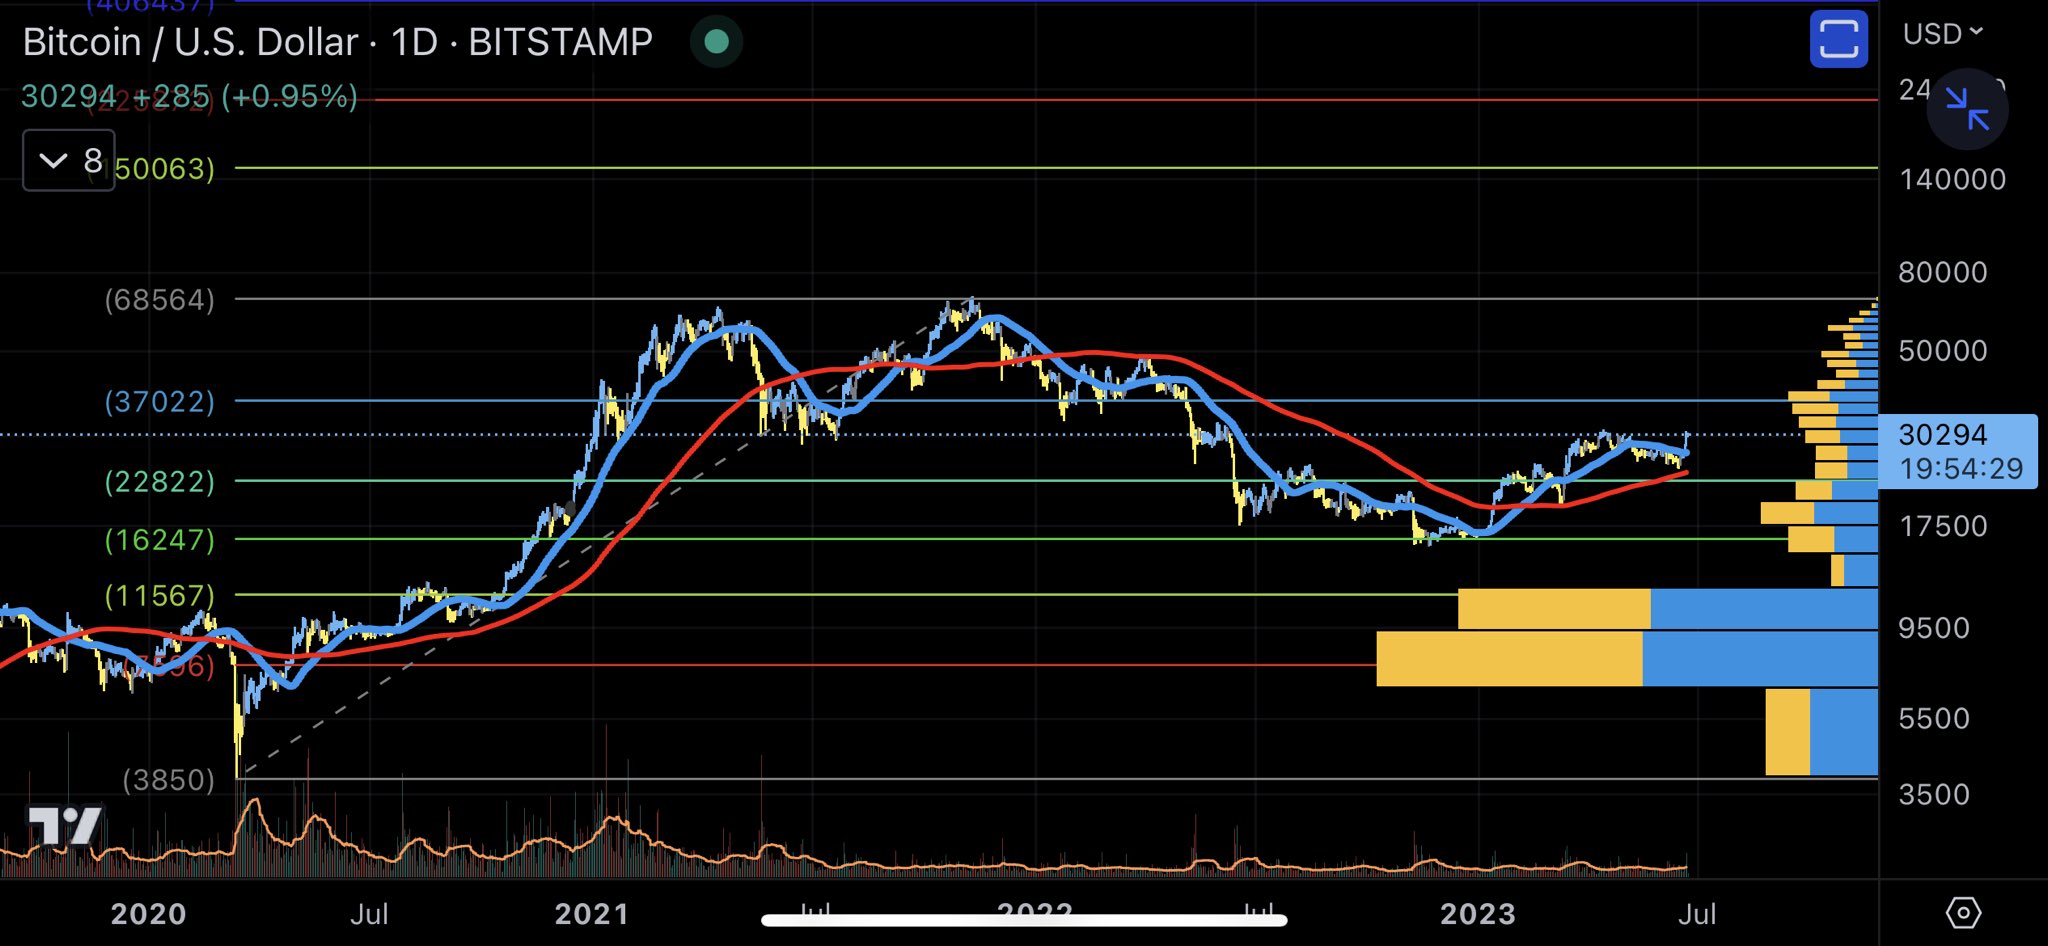2048x946 pixels.
Task: Expand the indicator legend showing 8
Action: pos(69,160)
